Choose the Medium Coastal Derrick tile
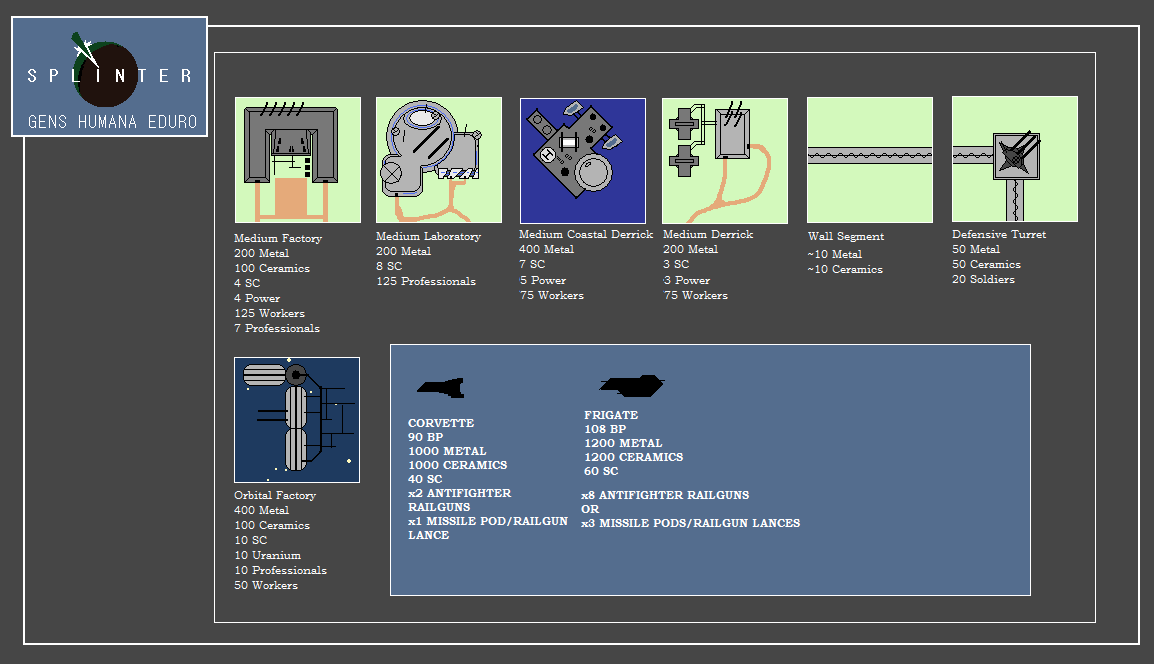The height and width of the screenshot is (664, 1154). (582, 161)
